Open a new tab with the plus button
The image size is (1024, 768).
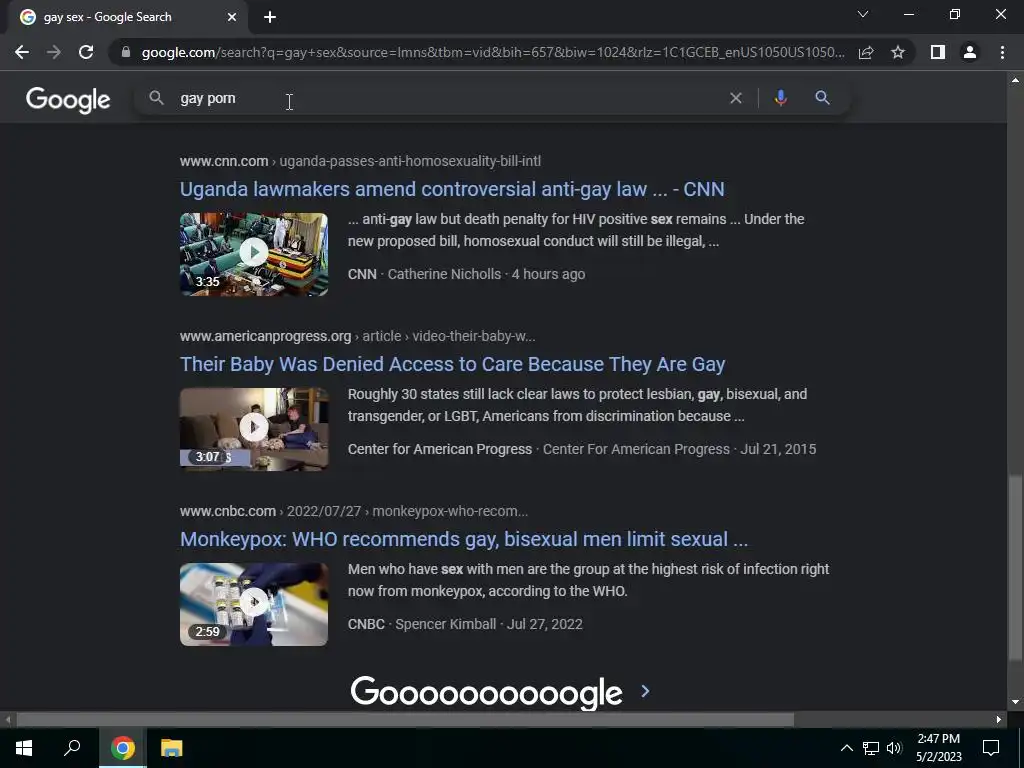270,17
